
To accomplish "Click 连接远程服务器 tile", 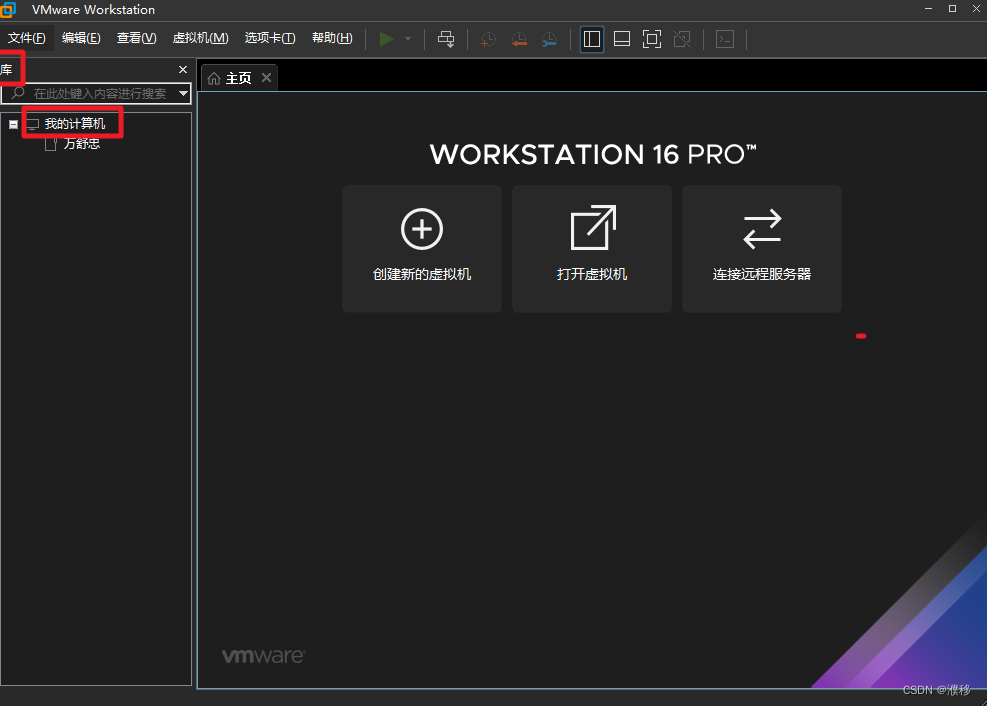I will pos(762,249).
